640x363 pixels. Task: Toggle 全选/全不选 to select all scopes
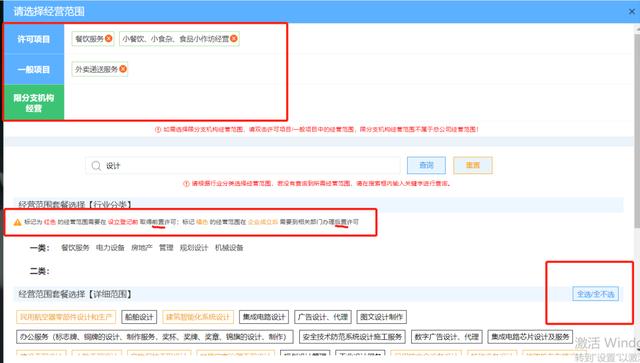[596, 294]
